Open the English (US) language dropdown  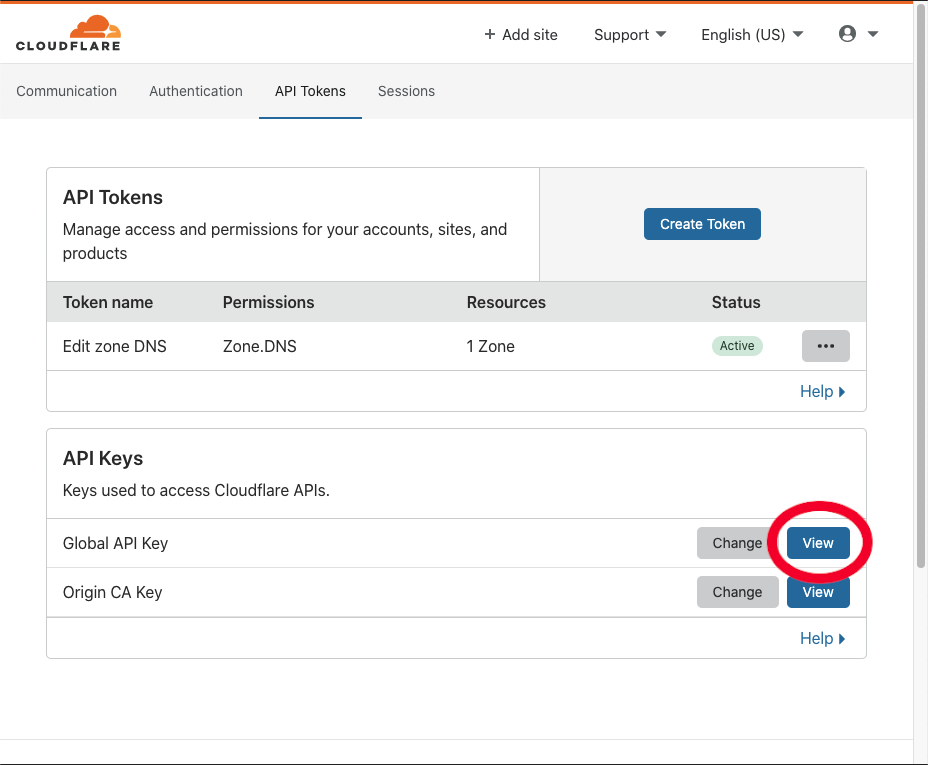pos(752,34)
